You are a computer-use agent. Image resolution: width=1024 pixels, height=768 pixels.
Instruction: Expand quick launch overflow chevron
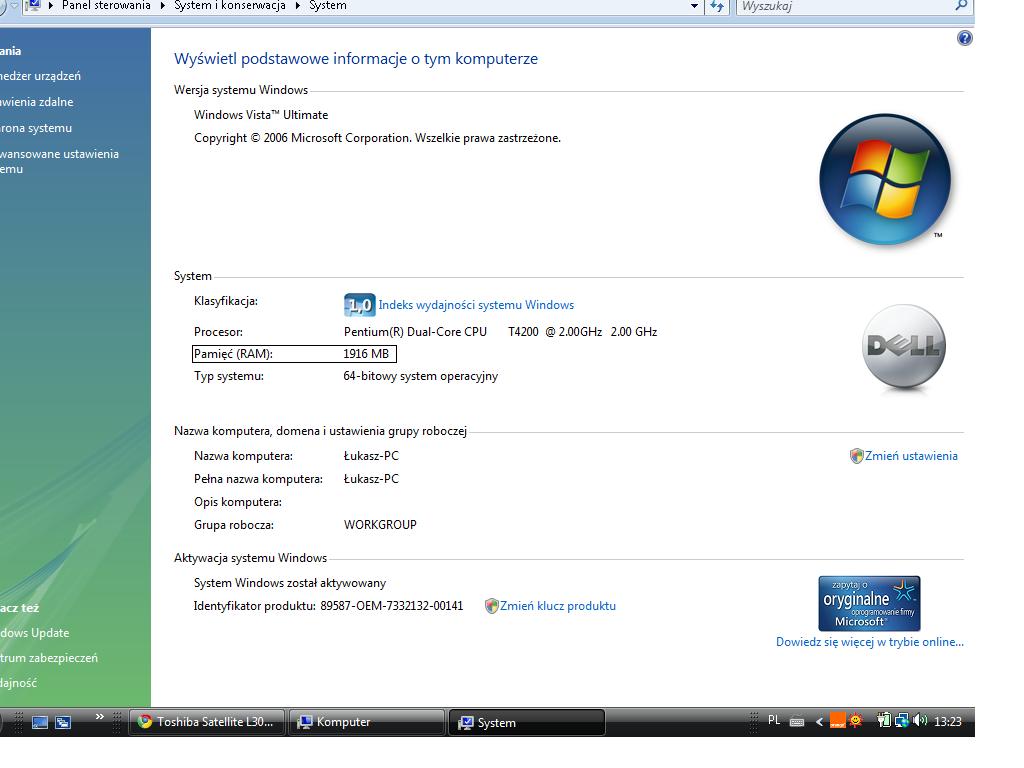[100, 716]
